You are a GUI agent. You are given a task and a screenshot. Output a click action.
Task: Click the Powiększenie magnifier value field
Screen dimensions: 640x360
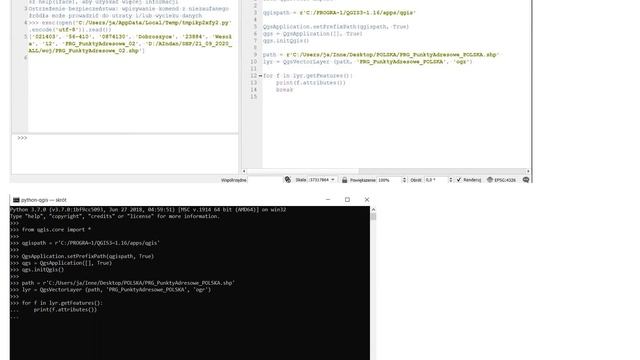(390, 180)
